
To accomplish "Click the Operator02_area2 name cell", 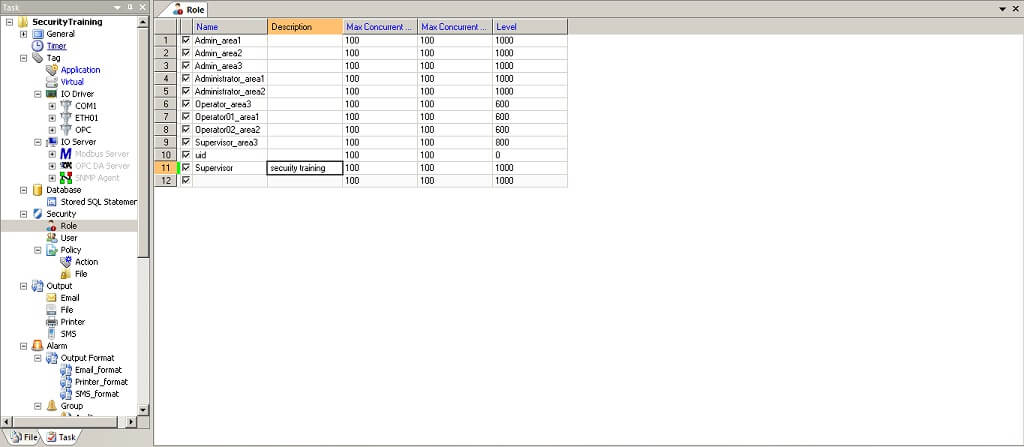I will click(230, 129).
